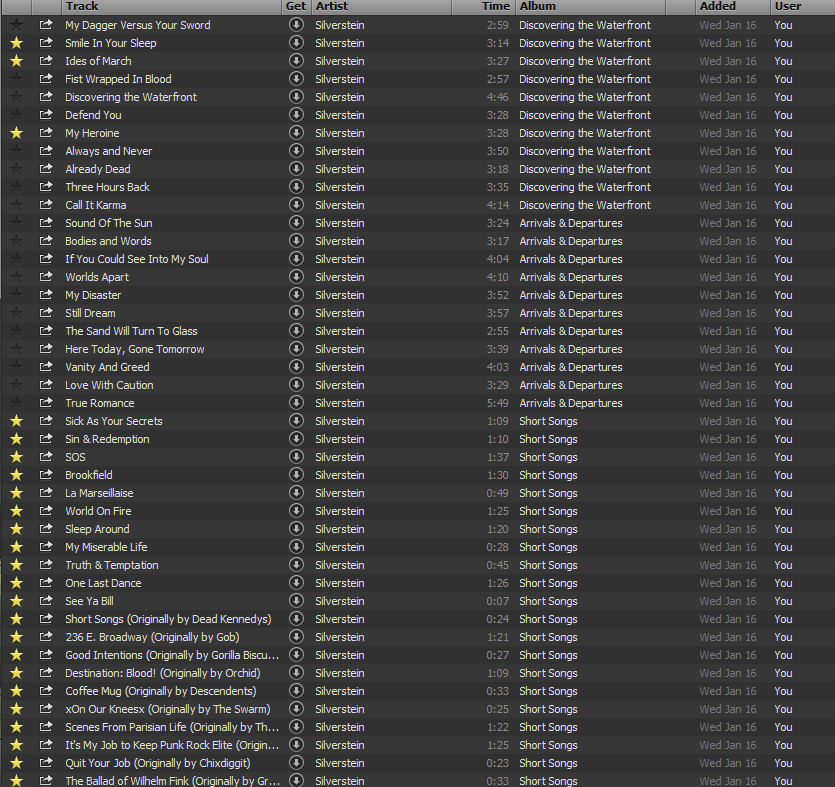Viewport: 835px width, 787px height.
Task: Download icon for Truth & Temptation
Action: pos(296,564)
